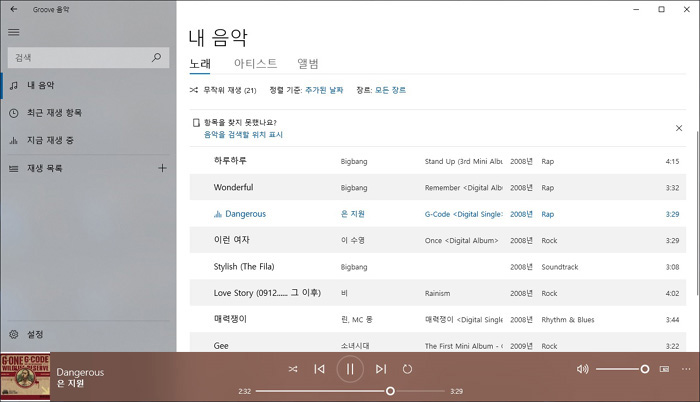Click genre Rhythm & Blues in 매력쟁이 row
Viewport: 700px width, 402px height.
point(568,320)
